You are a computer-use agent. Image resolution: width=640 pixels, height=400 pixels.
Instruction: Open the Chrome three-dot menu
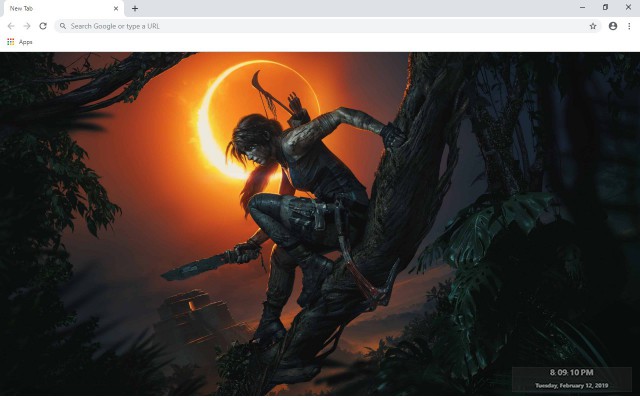click(629, 26)
